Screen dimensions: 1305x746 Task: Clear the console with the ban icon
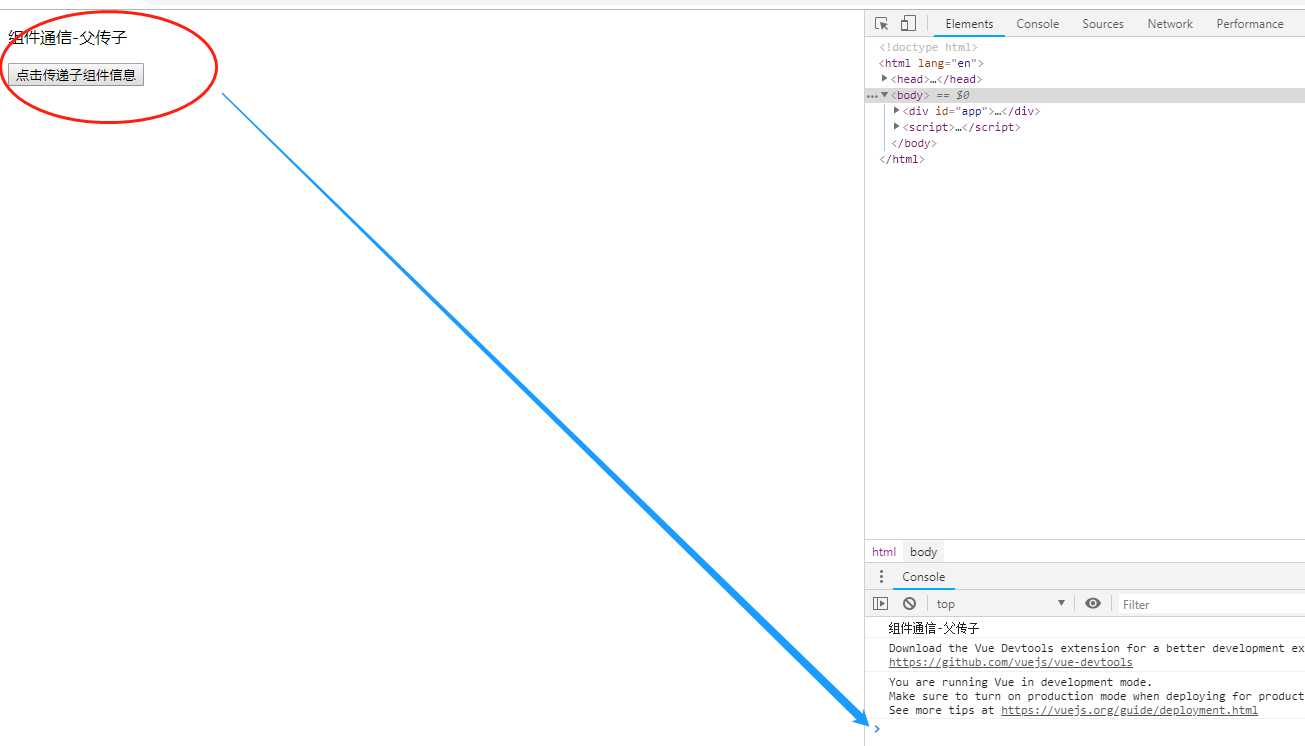(909, 604)
